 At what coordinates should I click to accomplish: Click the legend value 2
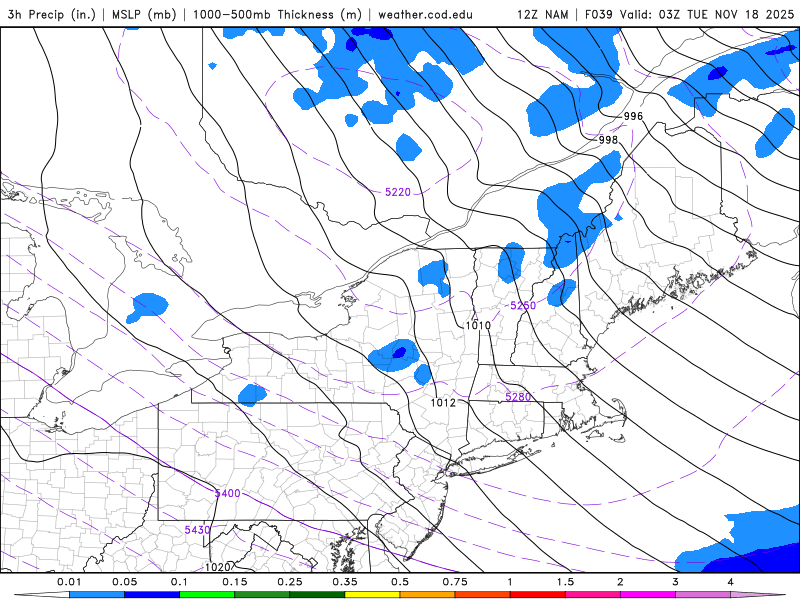[620, 582]
